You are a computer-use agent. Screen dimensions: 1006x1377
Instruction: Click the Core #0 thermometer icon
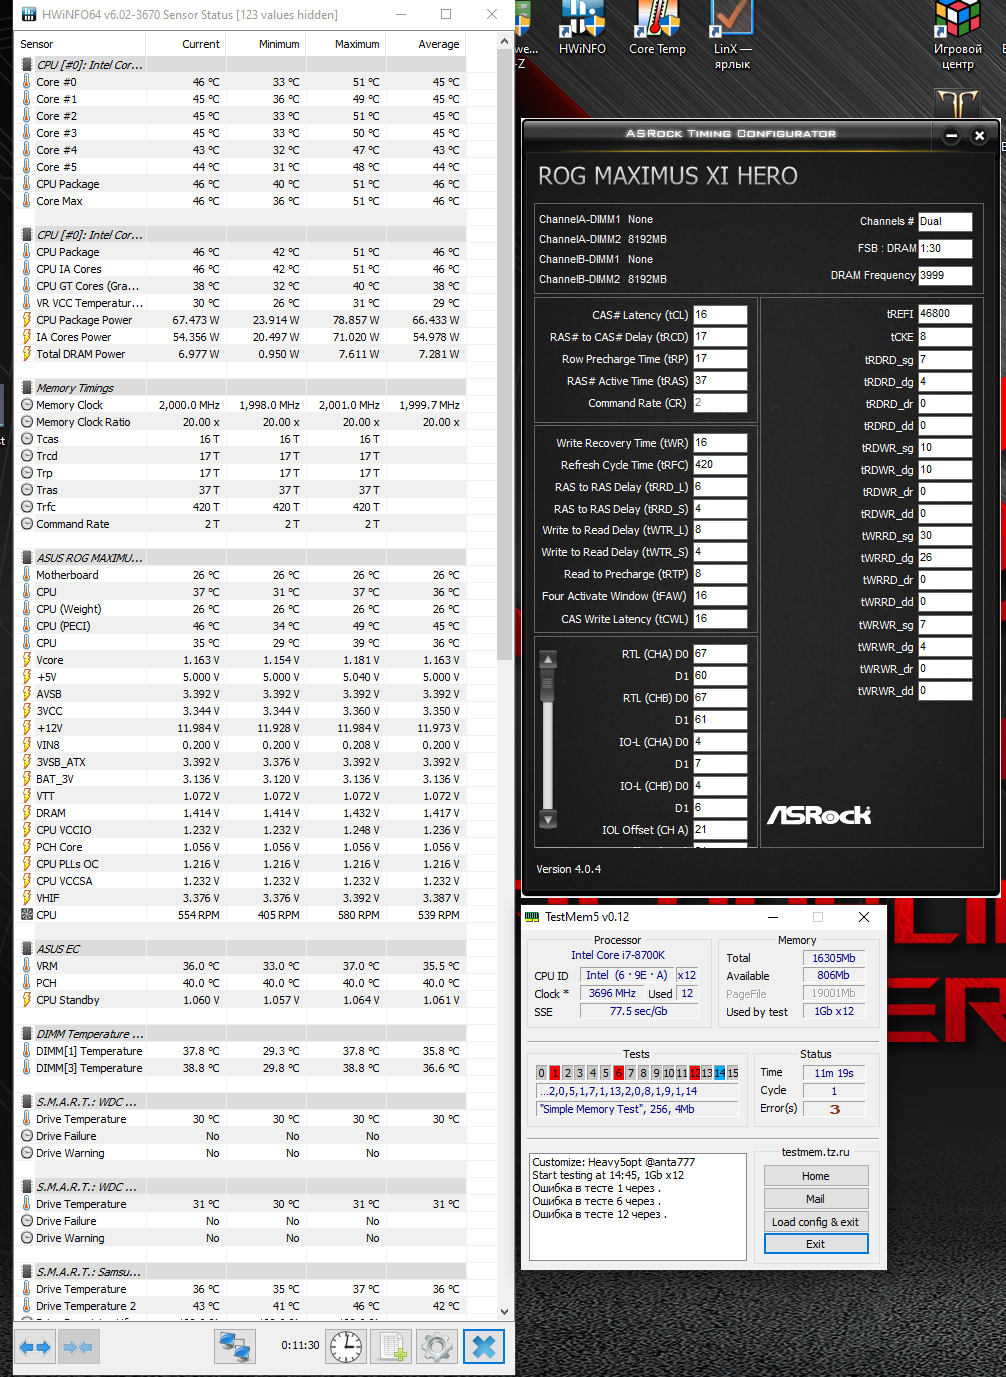click(x=27, y=82)
